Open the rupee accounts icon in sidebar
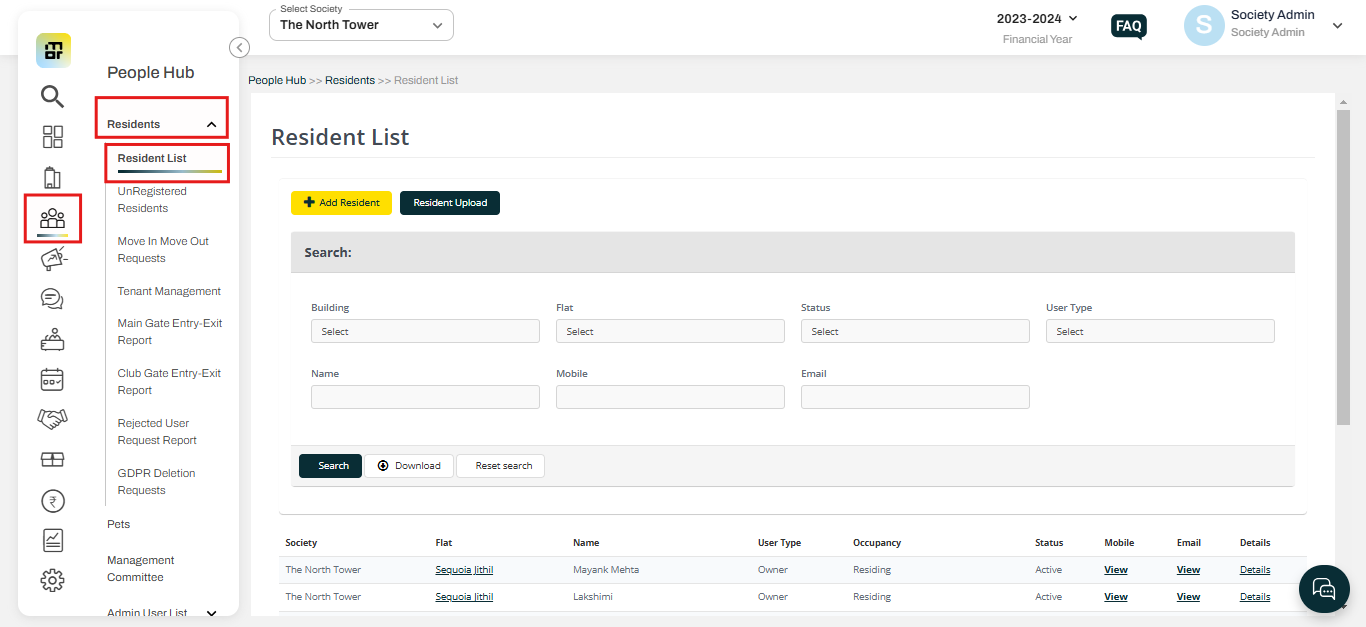 click(52, 500)
